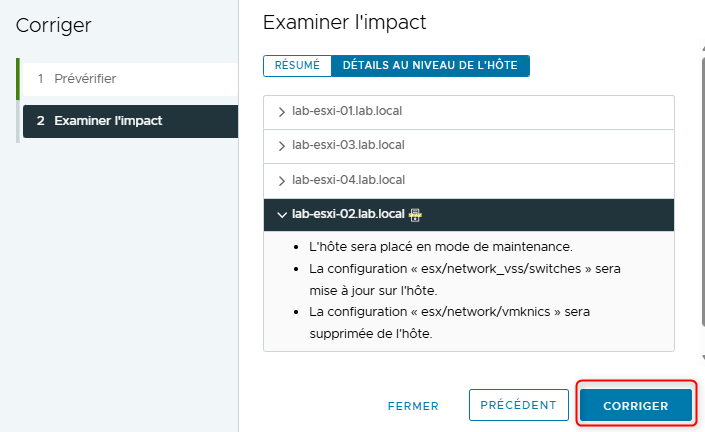705x432 pixels.
Task: Click the lab-esxi-01.lab.local host name text
Action: [x=348, y=111]
